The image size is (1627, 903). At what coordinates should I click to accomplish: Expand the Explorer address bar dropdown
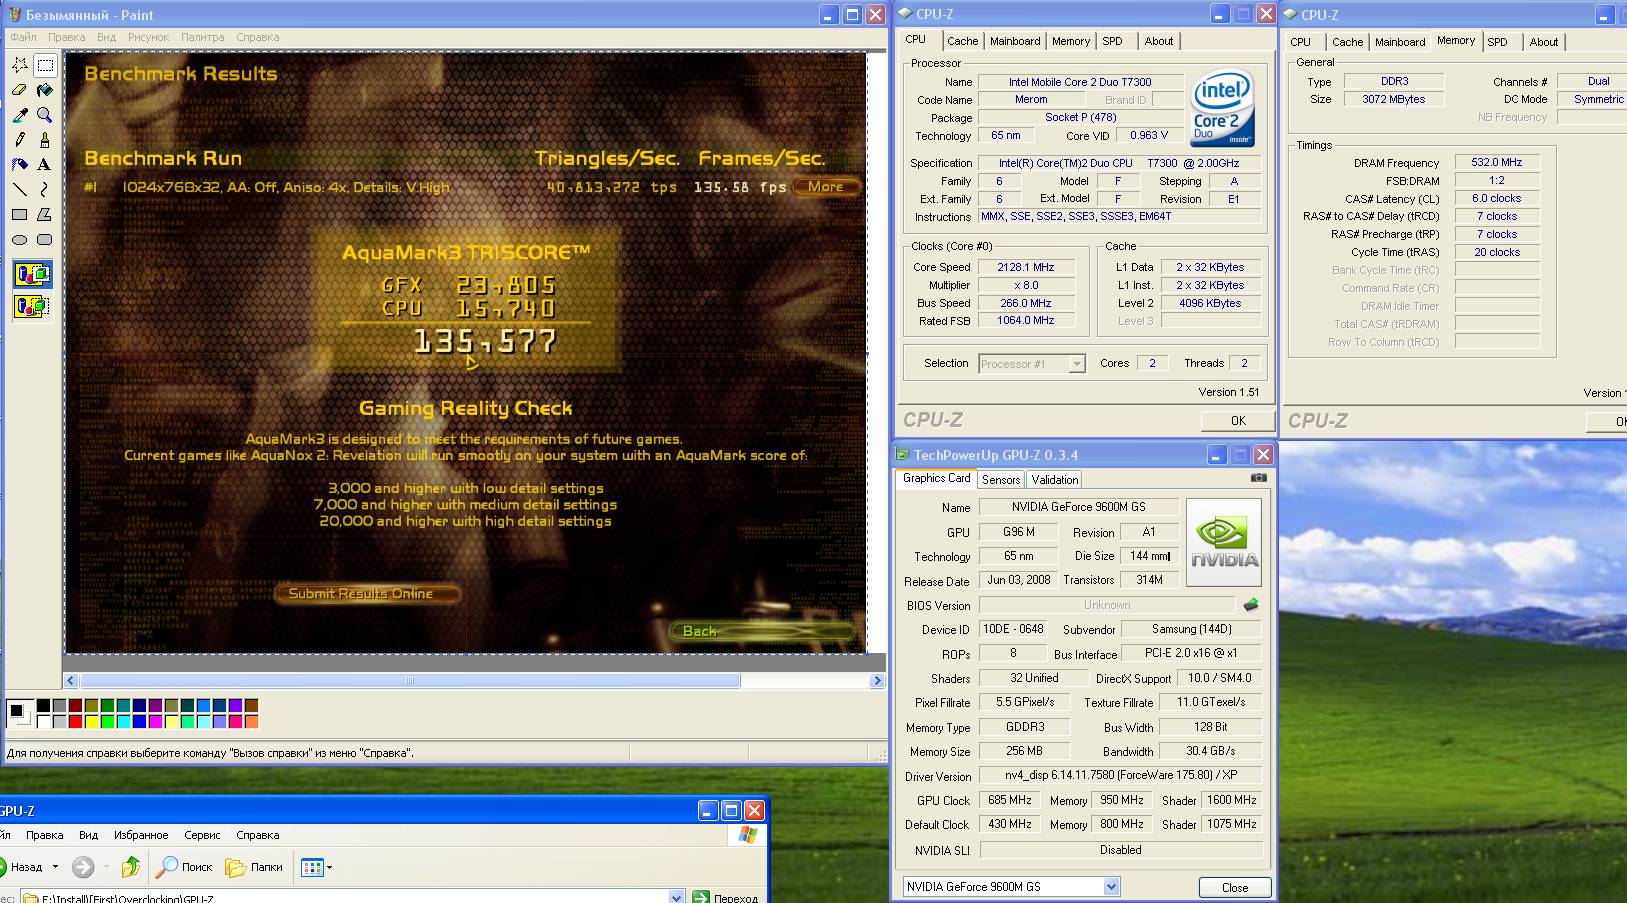(x=677, y=897)
